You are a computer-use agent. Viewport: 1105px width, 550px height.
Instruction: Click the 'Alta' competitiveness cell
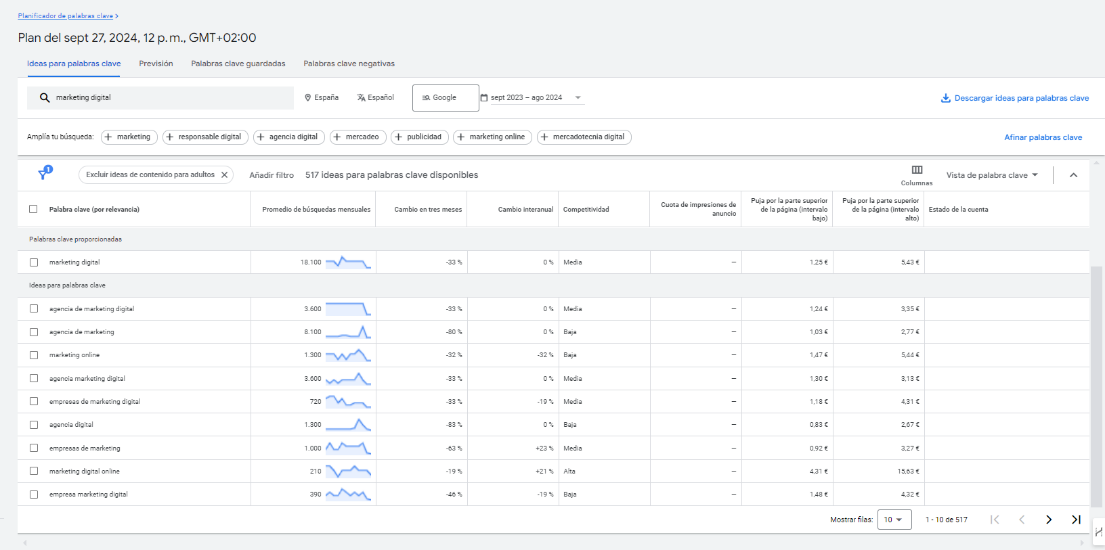569,471
